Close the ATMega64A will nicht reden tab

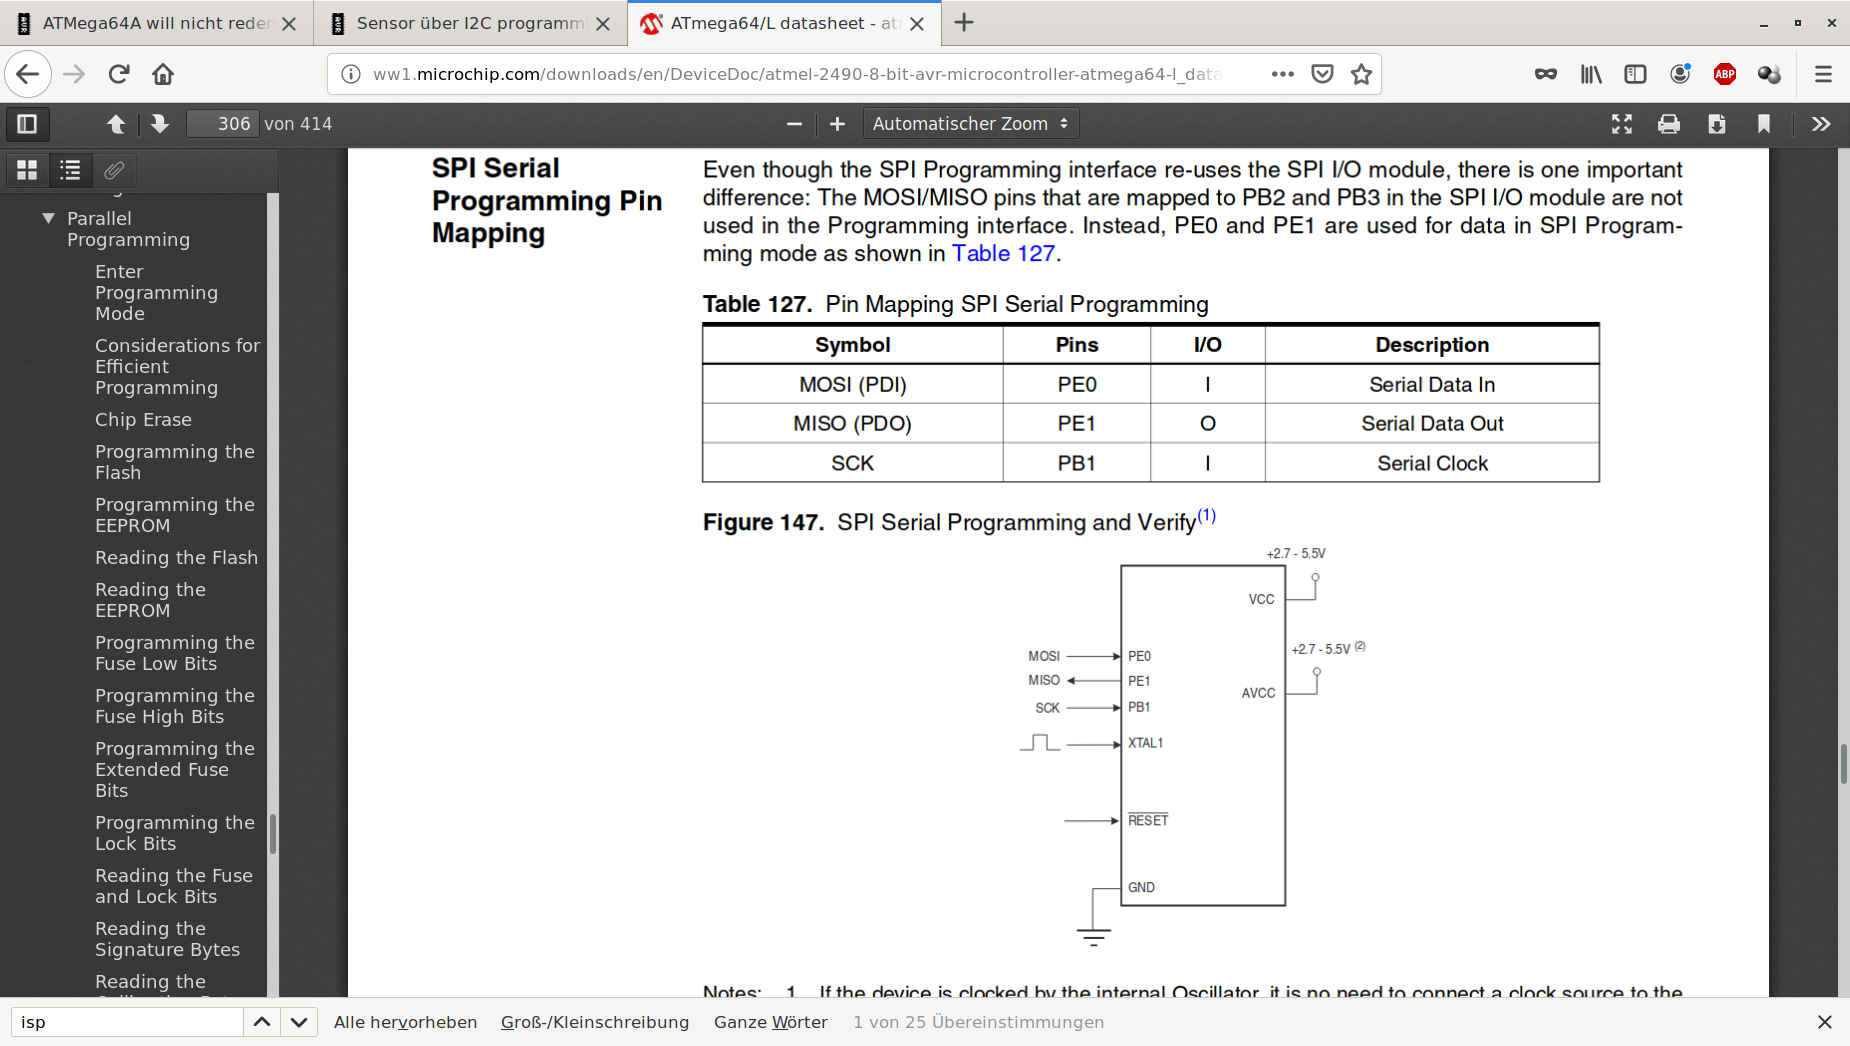tap(289, 24)
